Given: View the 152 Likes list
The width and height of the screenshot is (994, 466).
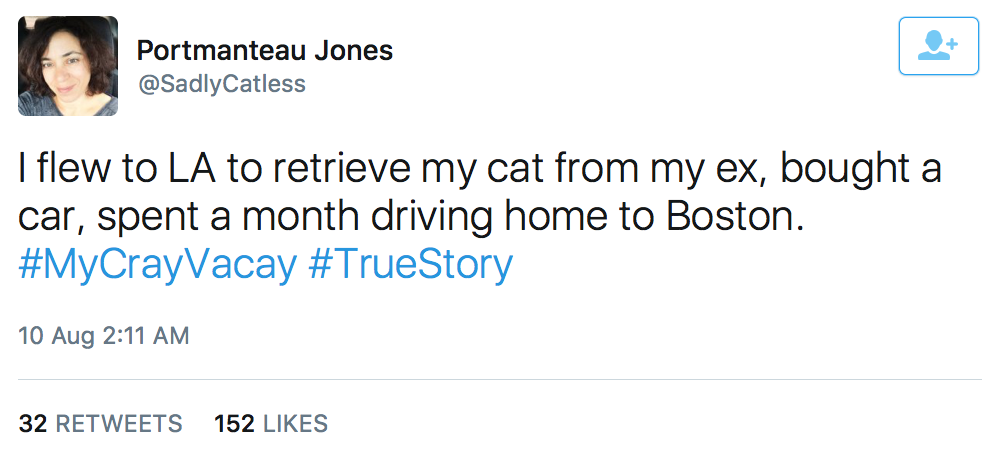Looking at the screenshot, I should [271, 424].
